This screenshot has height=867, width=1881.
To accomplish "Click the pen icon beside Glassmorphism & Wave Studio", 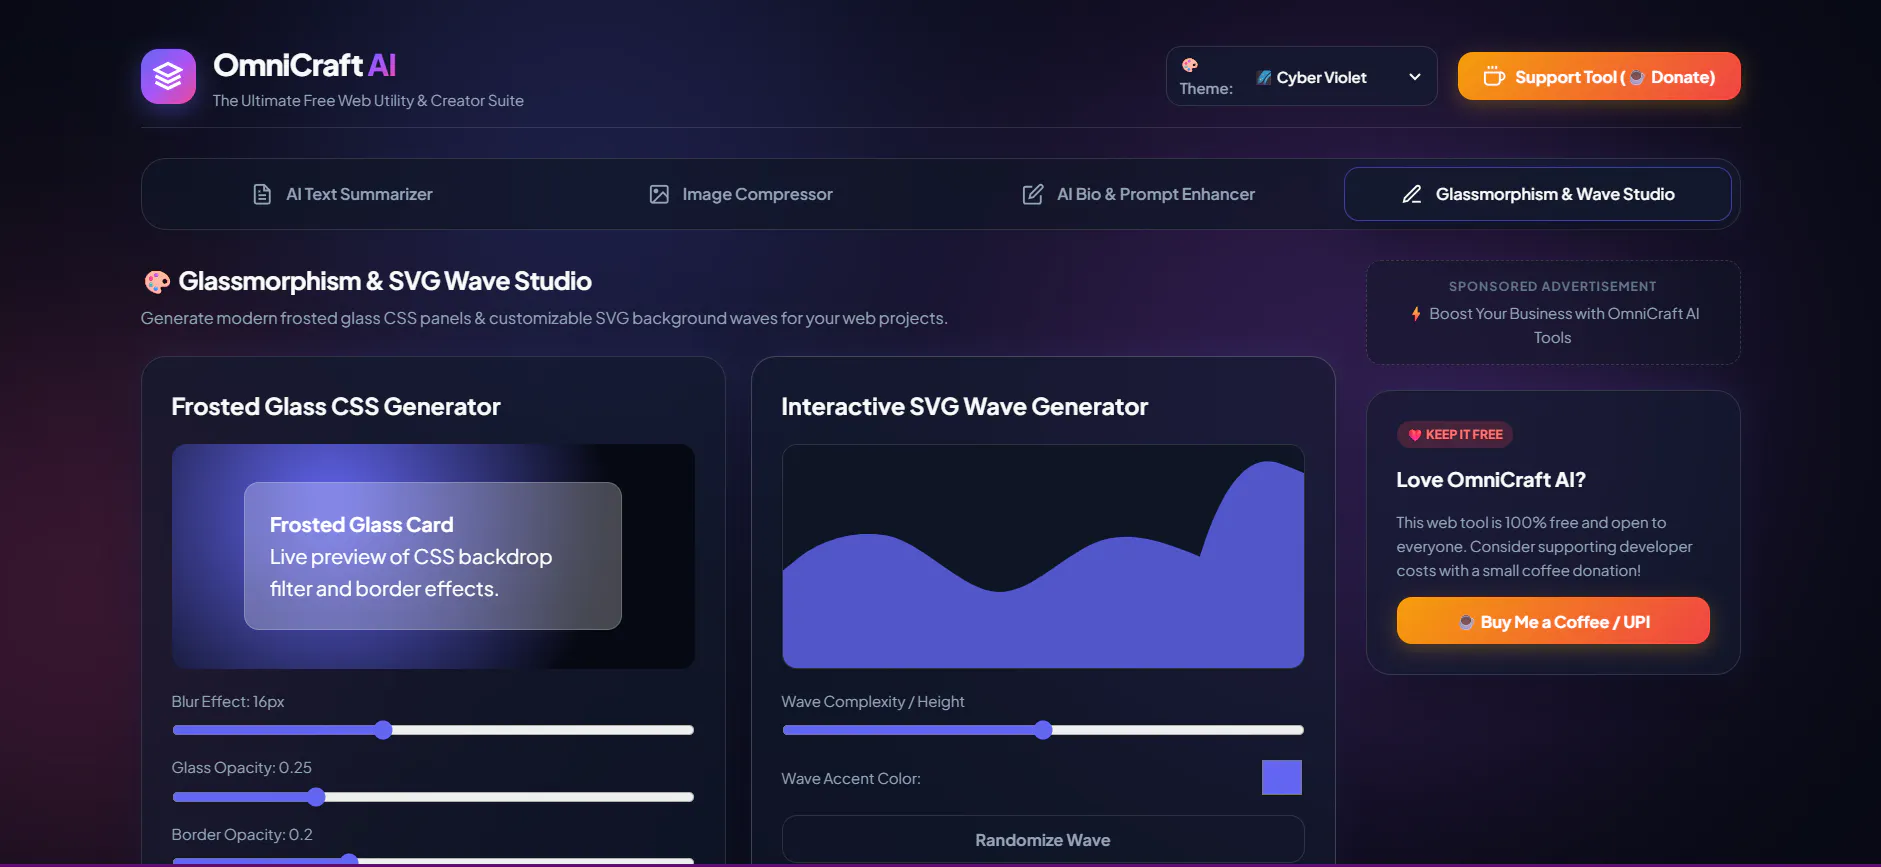I will coord(1412,194).
